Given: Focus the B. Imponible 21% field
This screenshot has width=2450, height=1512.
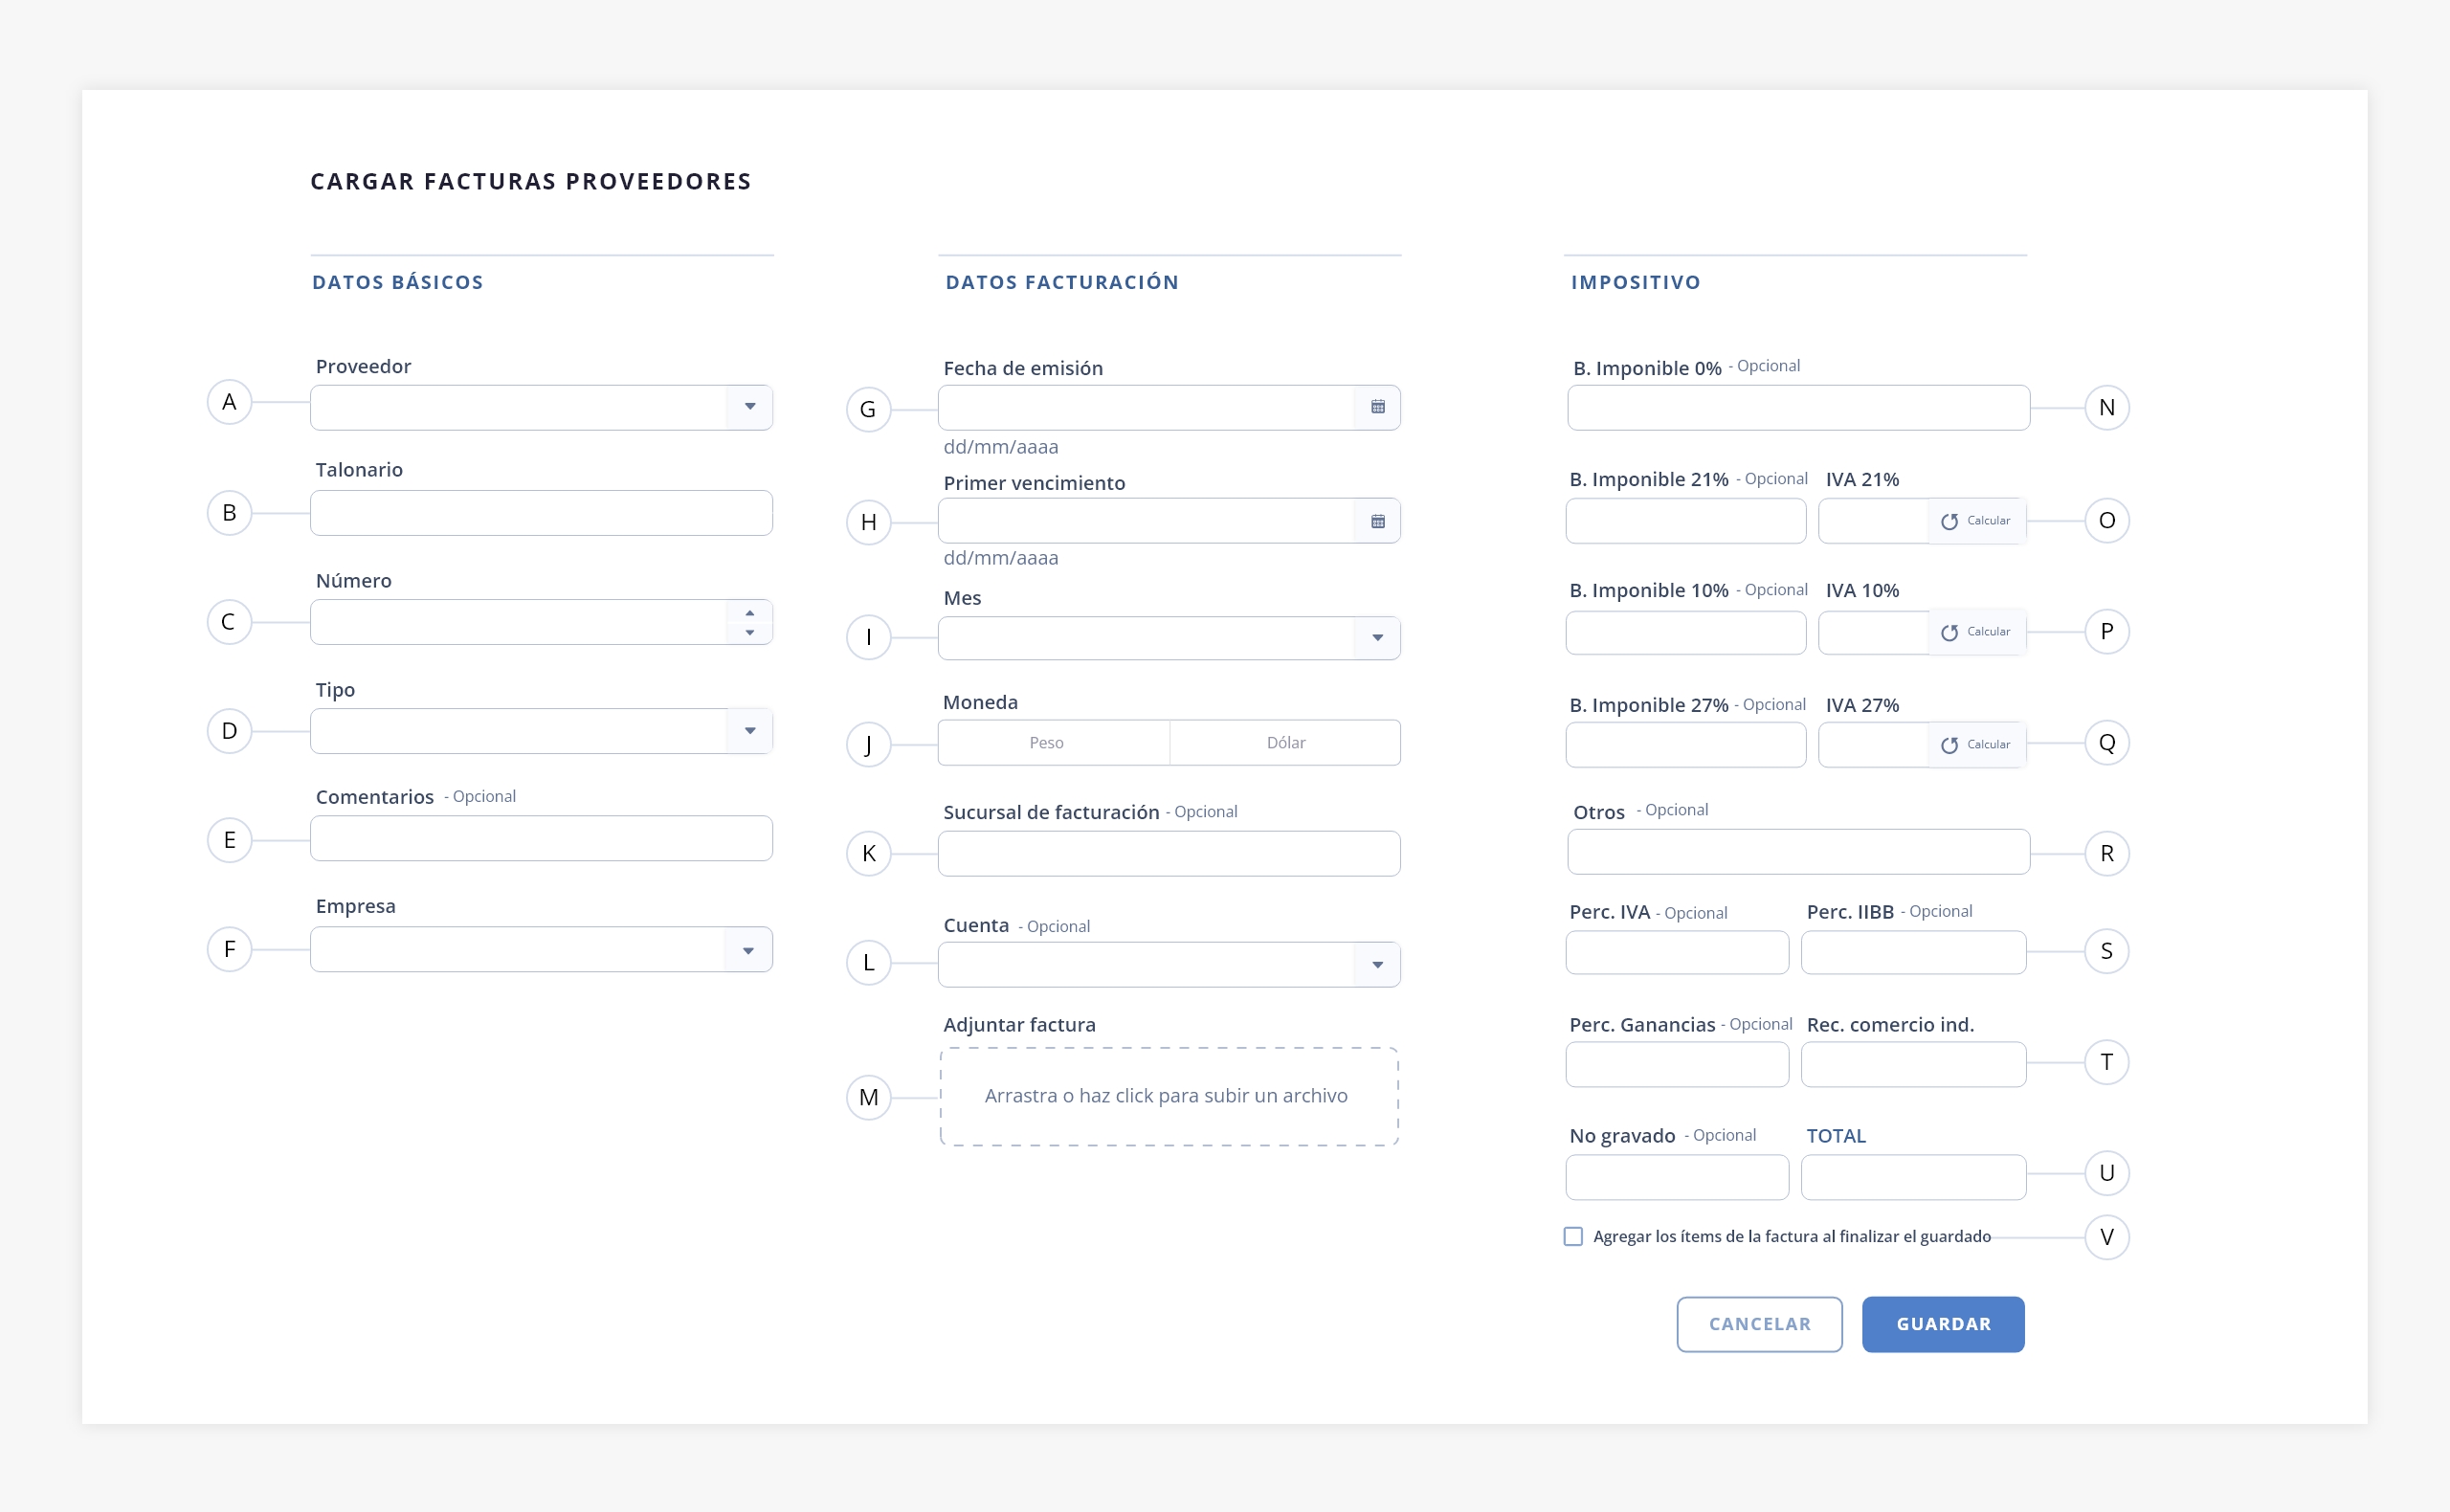Looking at the screenshot, I should 1686,521.
